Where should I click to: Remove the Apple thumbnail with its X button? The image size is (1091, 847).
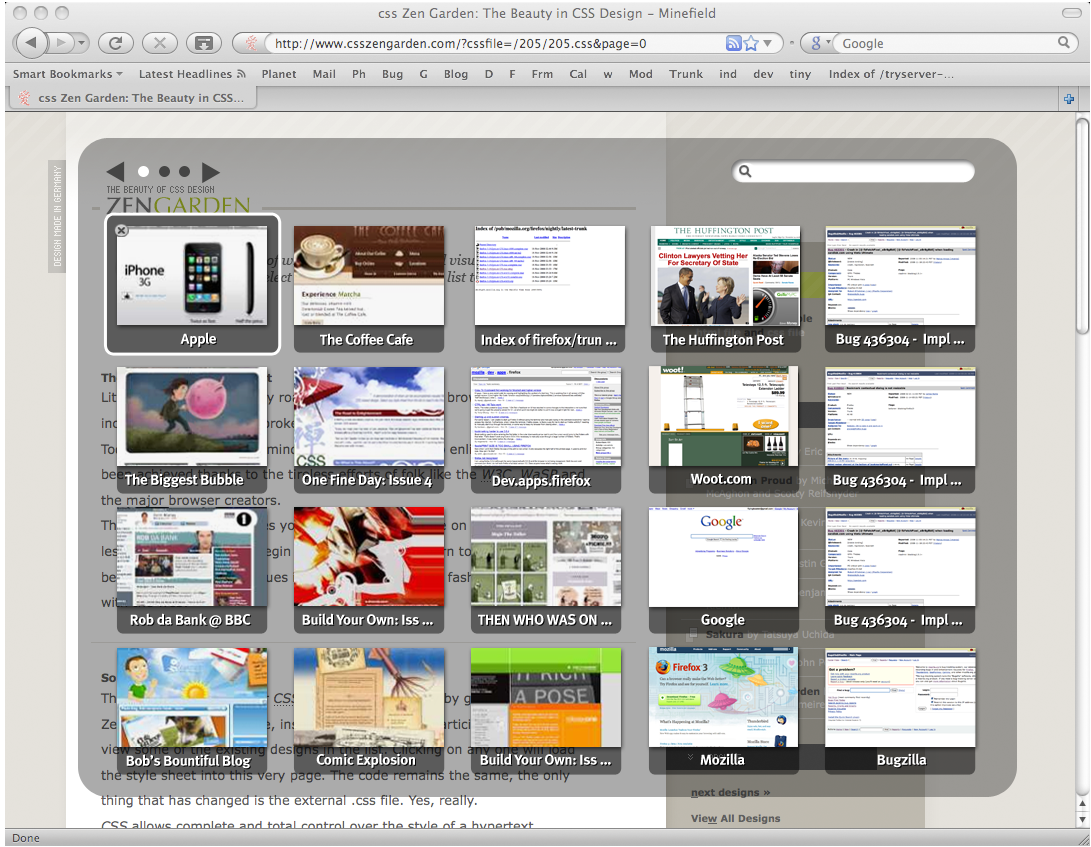(121, 230)
